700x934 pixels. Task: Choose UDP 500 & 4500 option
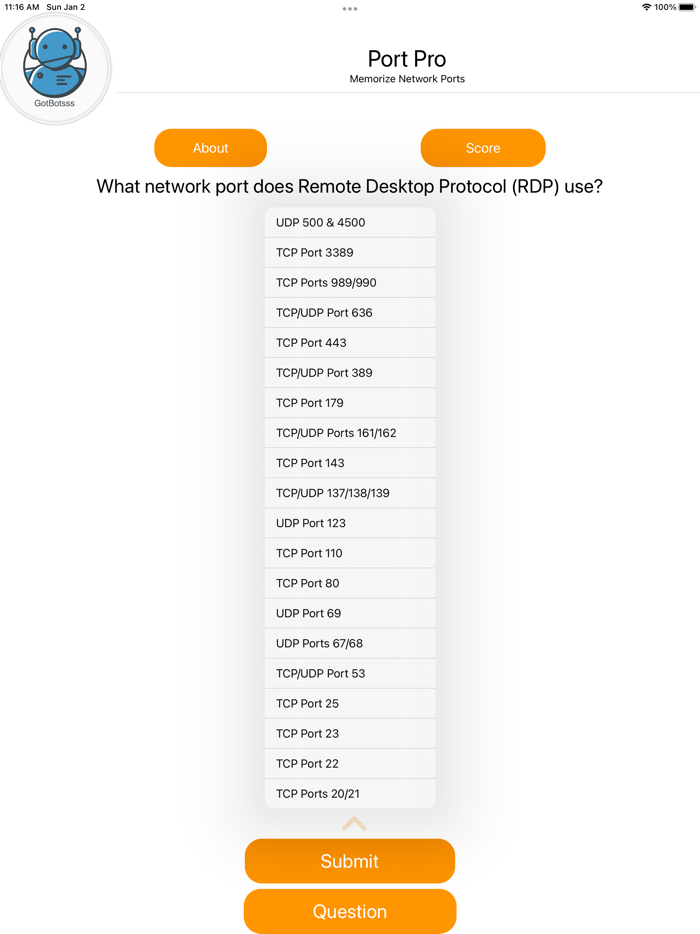350,223
